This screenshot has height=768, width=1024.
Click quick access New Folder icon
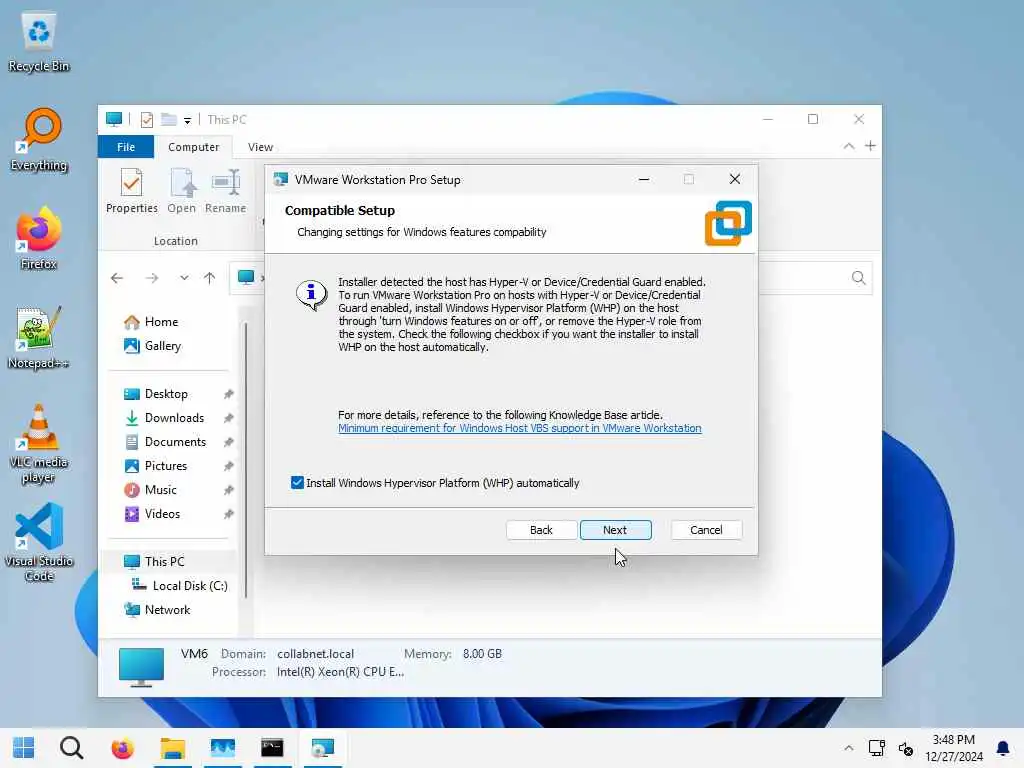pyautogui.click(x=169, y=120)
